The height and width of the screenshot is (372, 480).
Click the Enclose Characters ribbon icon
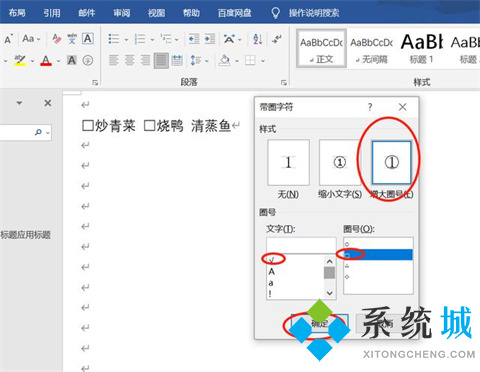pos(88,60)
